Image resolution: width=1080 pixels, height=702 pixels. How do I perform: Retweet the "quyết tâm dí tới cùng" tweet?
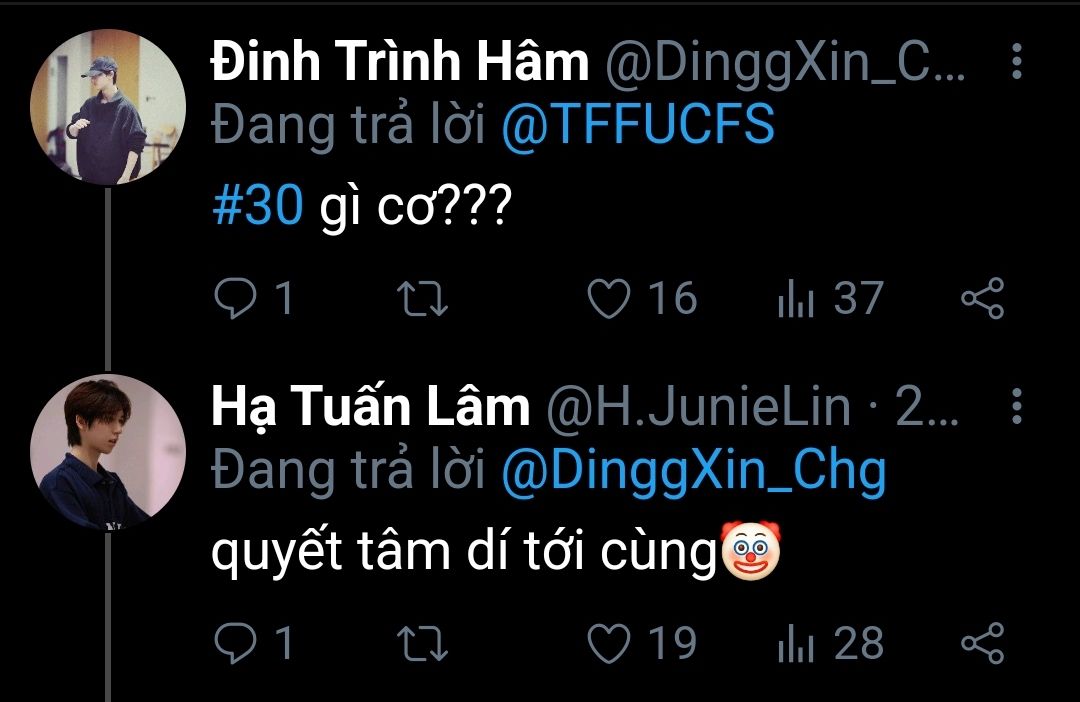coord(423,643)
